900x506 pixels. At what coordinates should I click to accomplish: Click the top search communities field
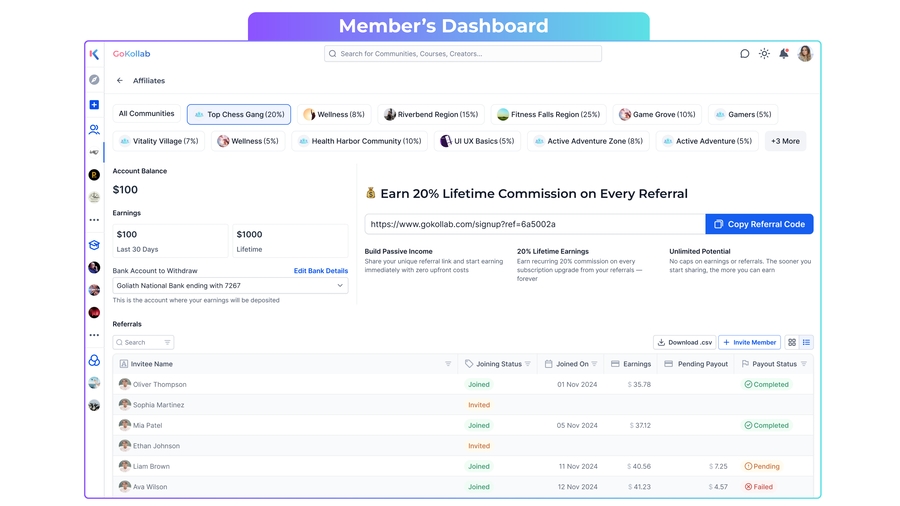pos(463,54)
